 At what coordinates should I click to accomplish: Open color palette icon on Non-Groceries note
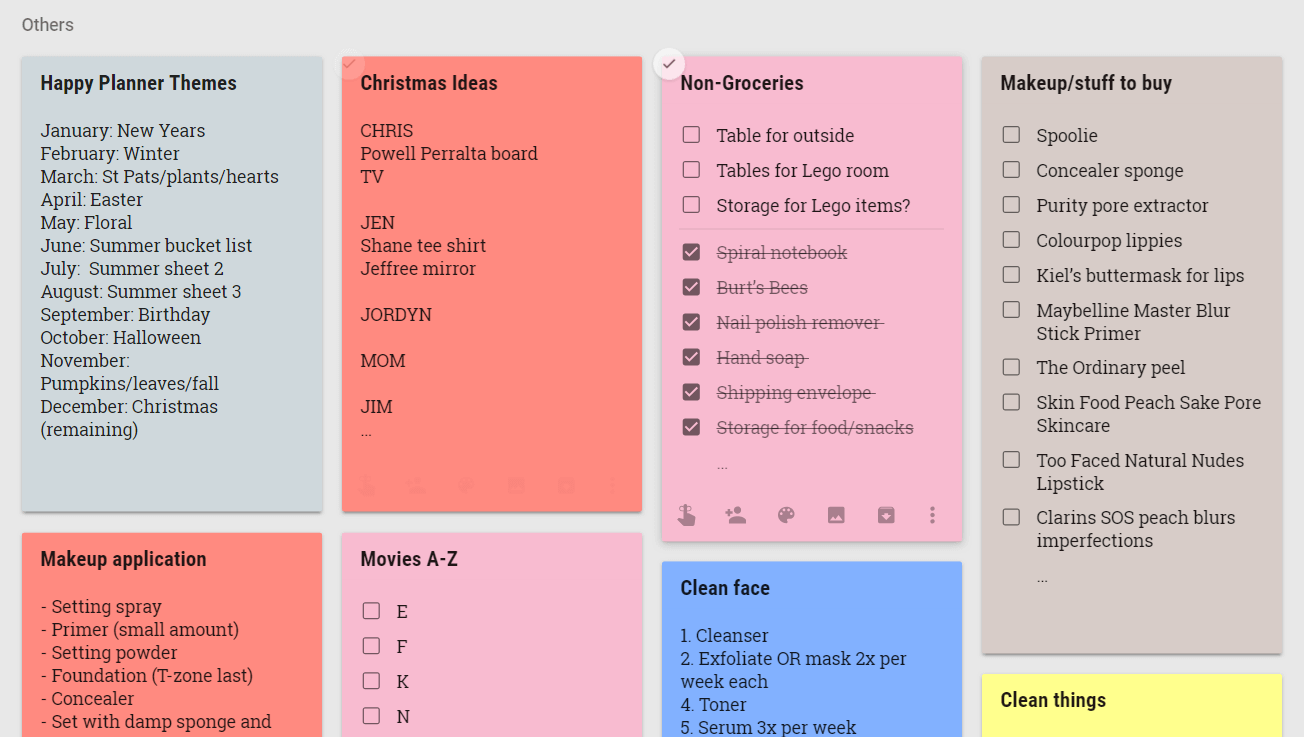tap(786, 515)
